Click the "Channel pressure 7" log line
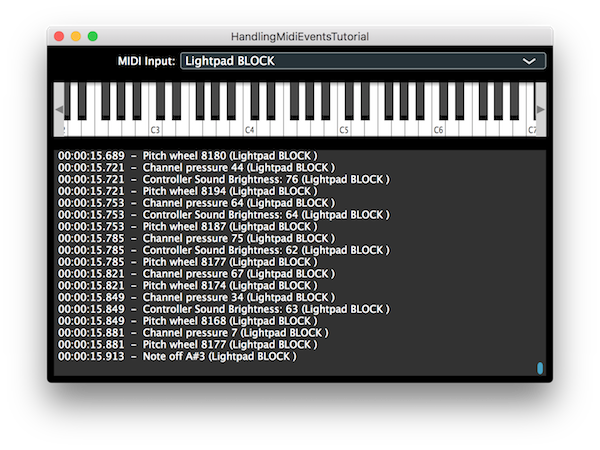 click(235, 332)
